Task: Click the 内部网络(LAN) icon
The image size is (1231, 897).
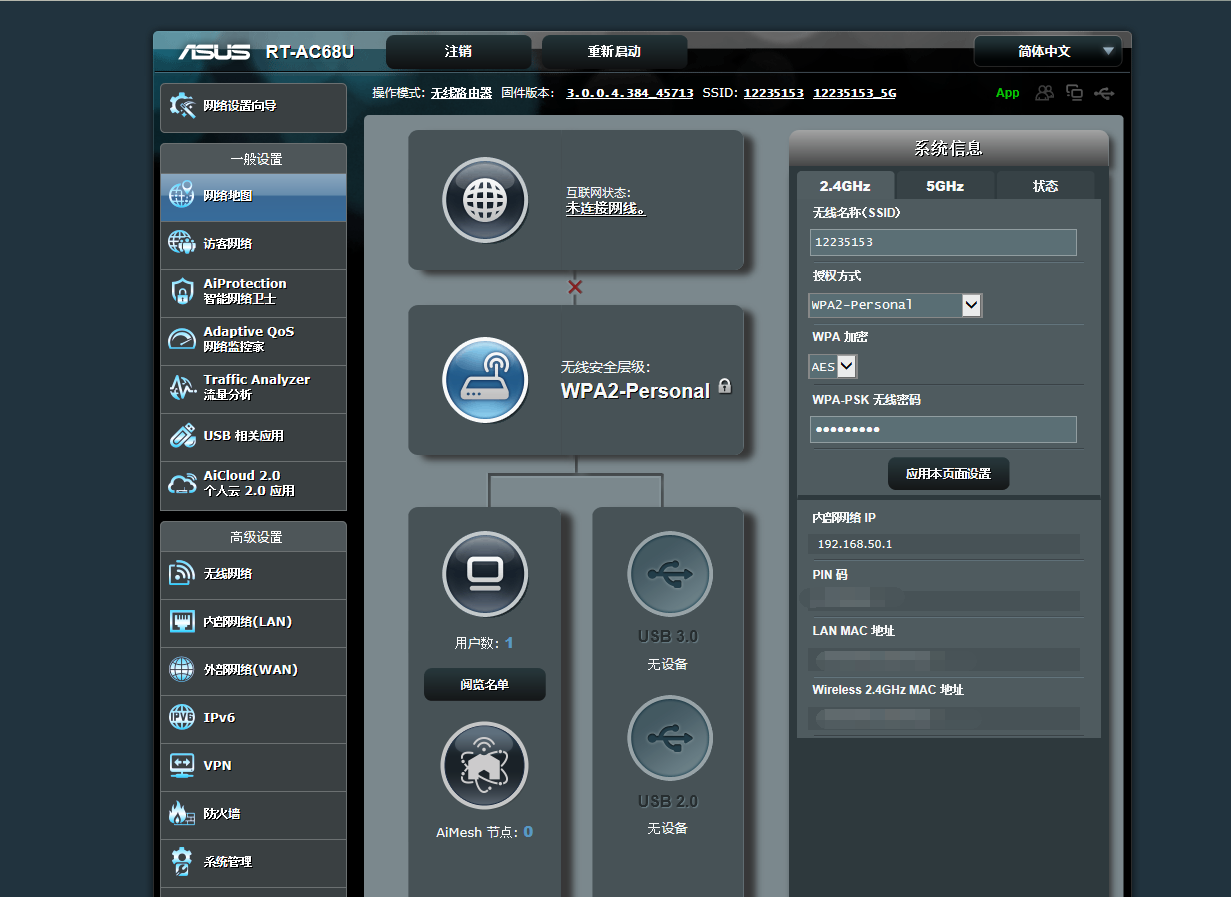Action: coord(181,621)
